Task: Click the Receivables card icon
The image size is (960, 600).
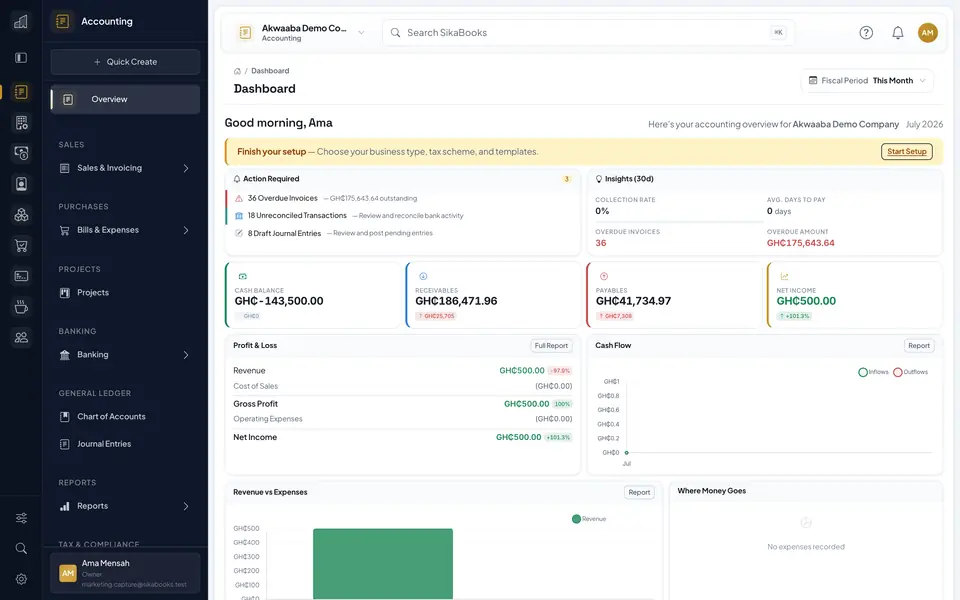Action: tap(423, 276)
